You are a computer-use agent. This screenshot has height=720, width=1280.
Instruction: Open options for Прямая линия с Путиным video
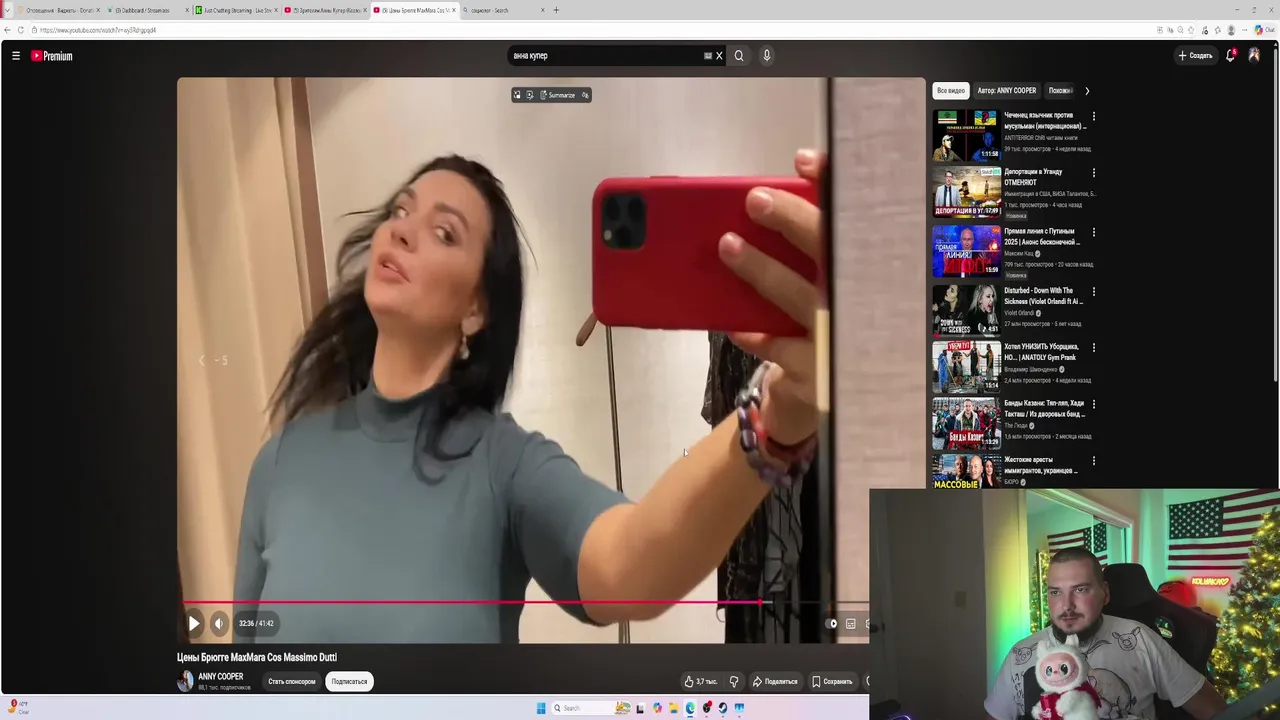click(1093, 232)
